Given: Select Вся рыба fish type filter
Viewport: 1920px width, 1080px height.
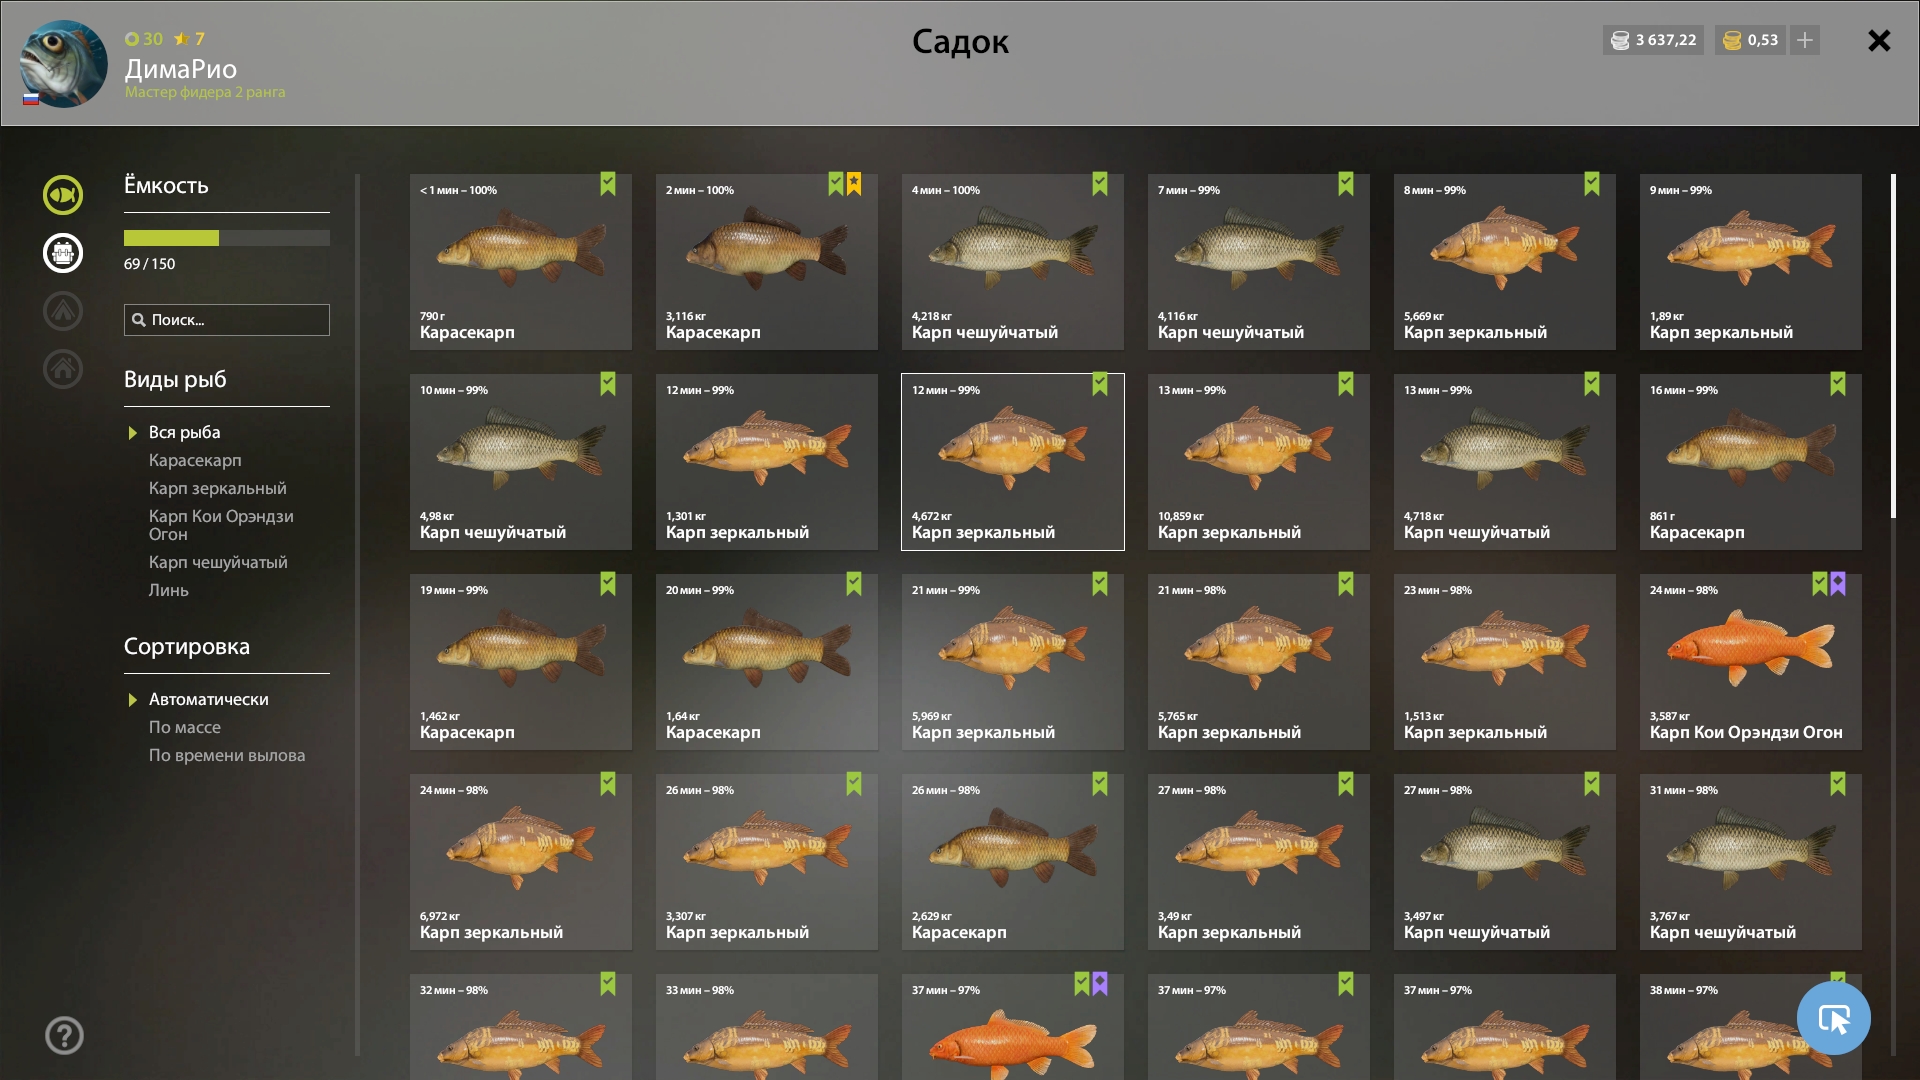Looking at the screenshot, I should click(x=184, y=432).
